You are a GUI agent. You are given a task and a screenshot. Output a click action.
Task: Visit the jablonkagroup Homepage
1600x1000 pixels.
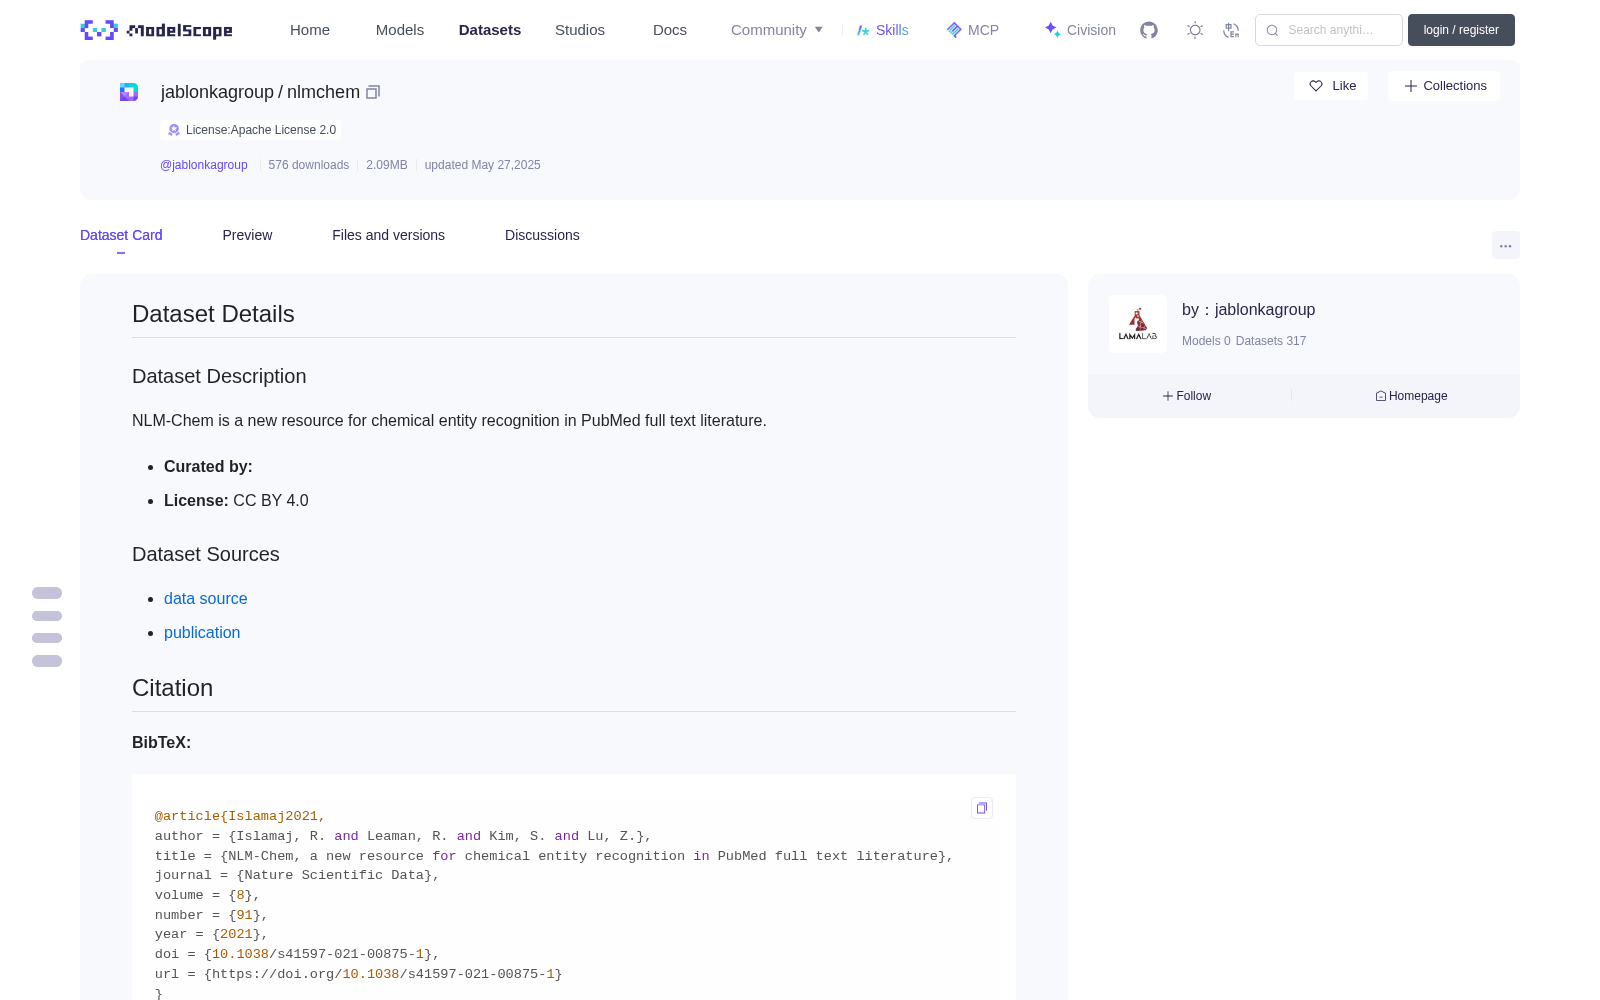pos(1411,396)
